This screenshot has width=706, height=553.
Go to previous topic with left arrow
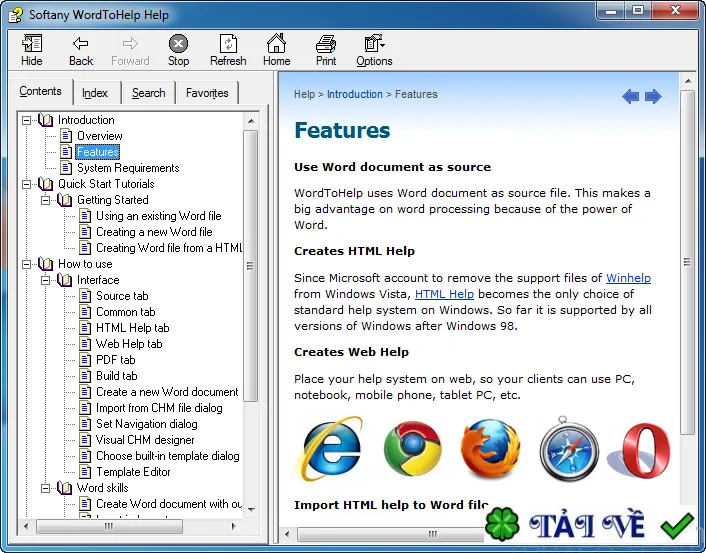(x=630, y=96)
